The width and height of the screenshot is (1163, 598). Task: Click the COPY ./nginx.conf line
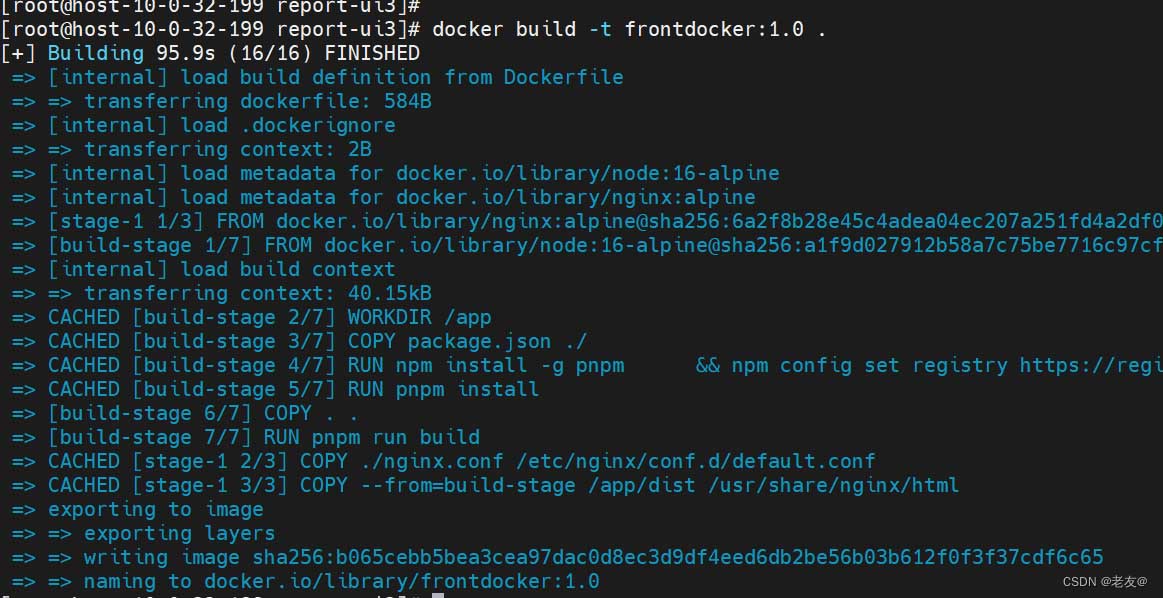pyautogui.click(x=444, y=461)
